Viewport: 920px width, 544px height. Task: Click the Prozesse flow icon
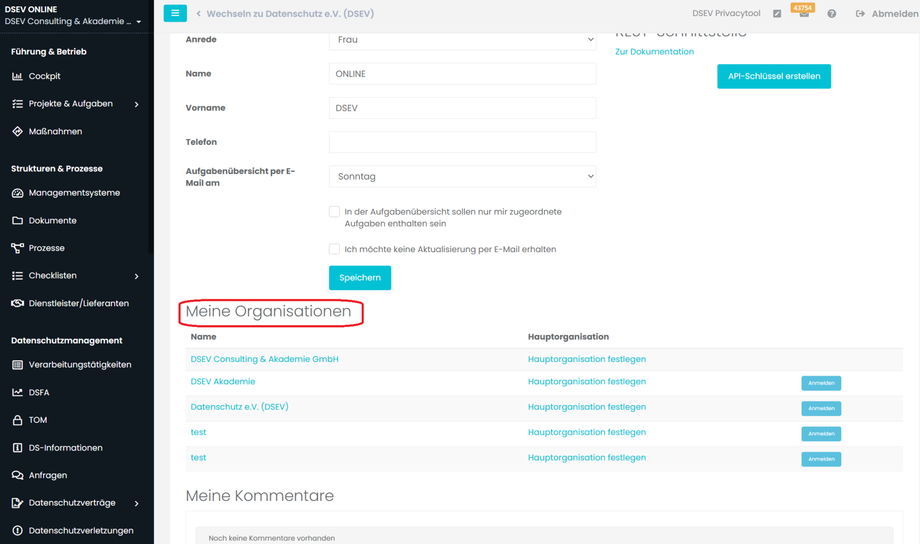click(17, 248)
